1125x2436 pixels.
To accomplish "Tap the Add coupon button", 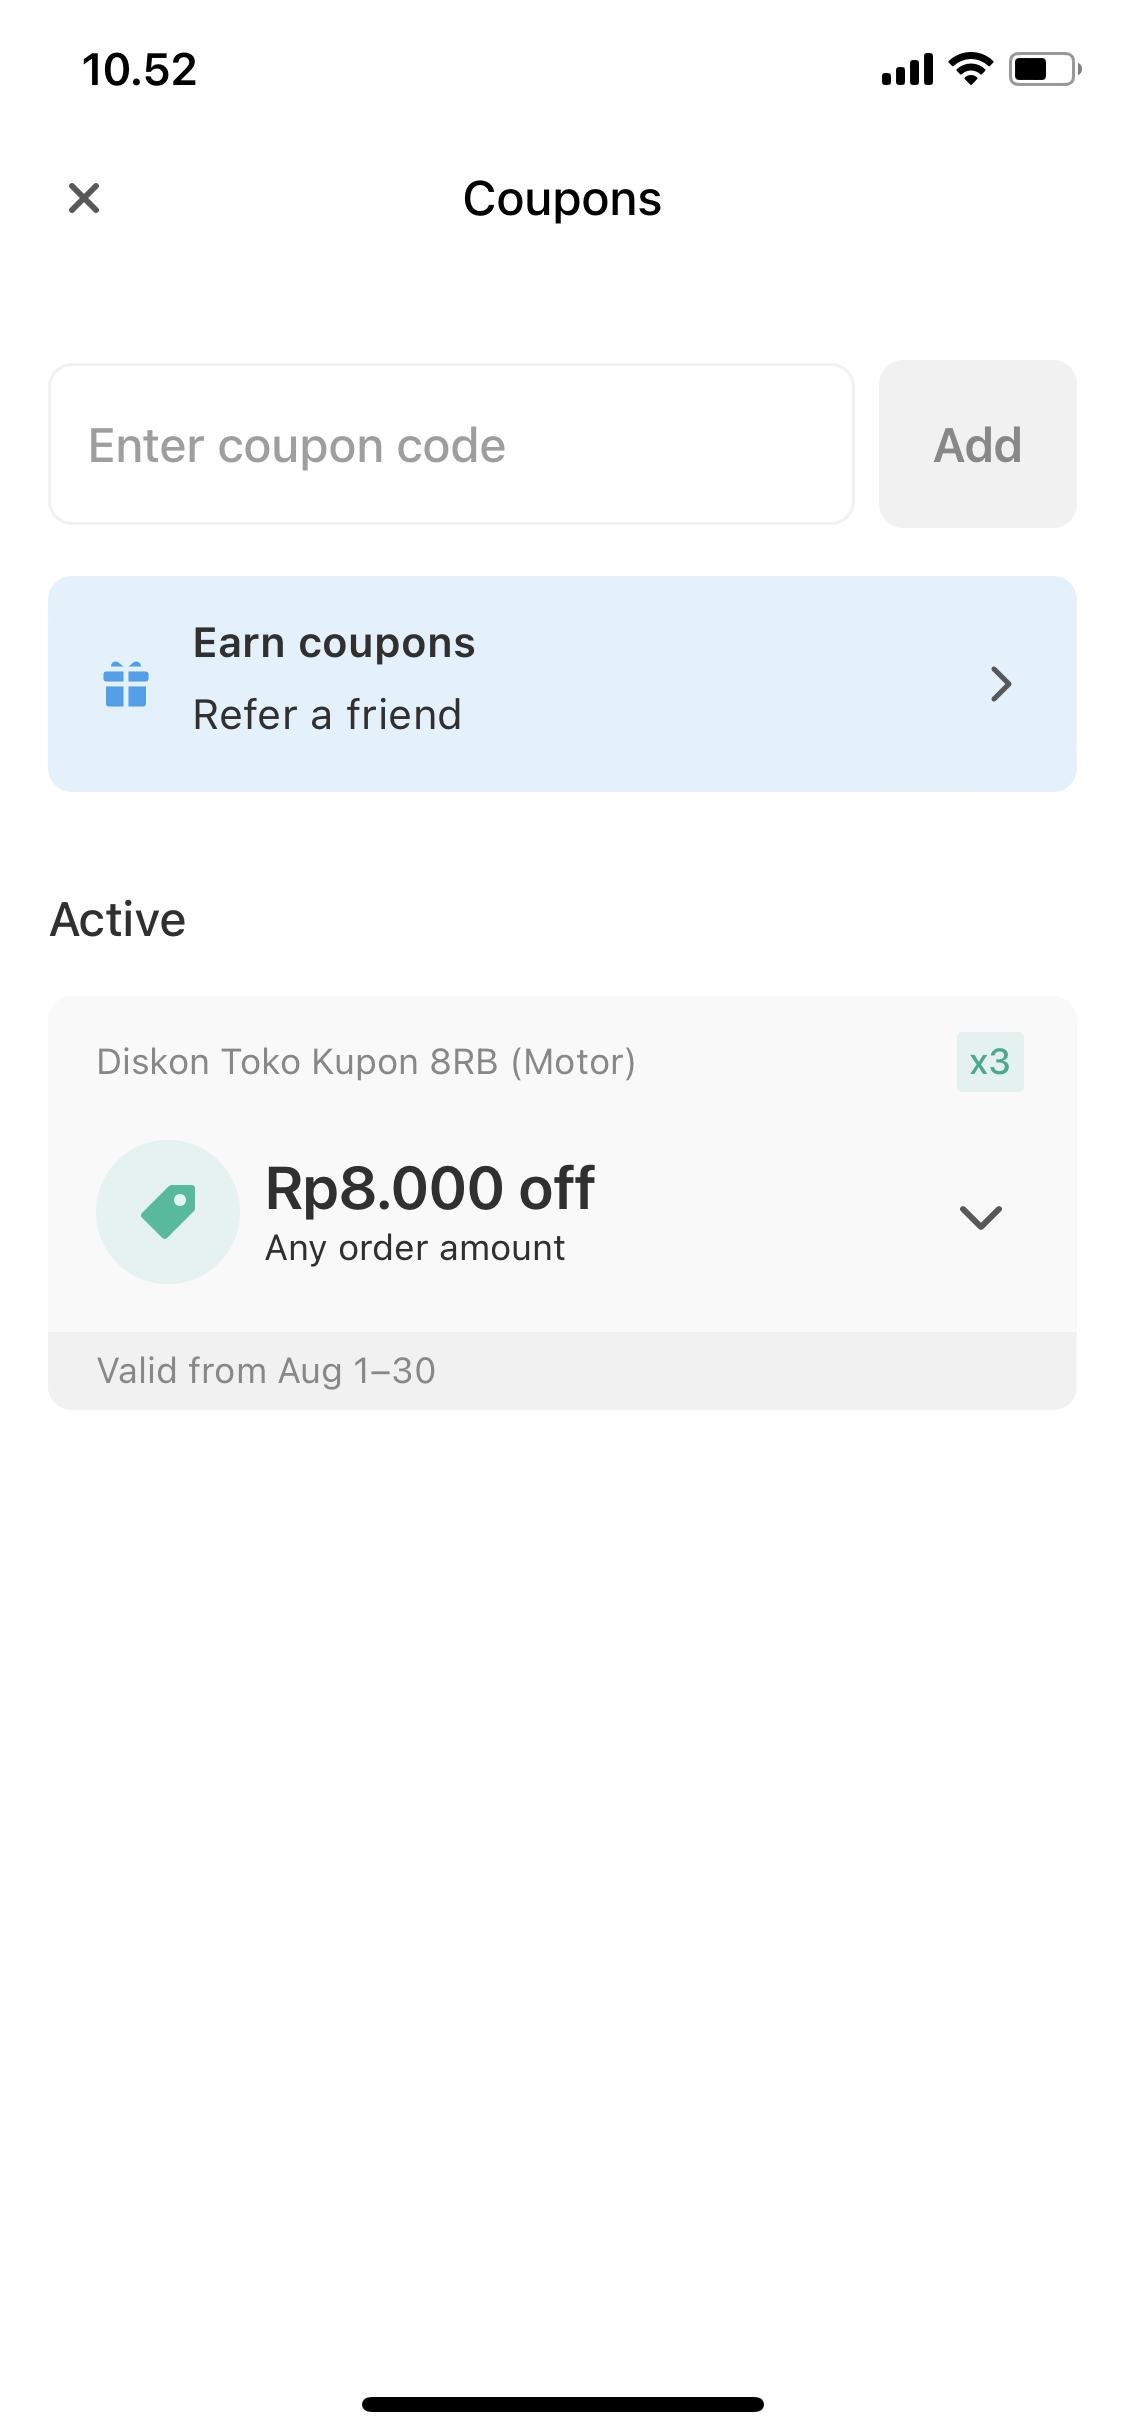I will [977, 444].
